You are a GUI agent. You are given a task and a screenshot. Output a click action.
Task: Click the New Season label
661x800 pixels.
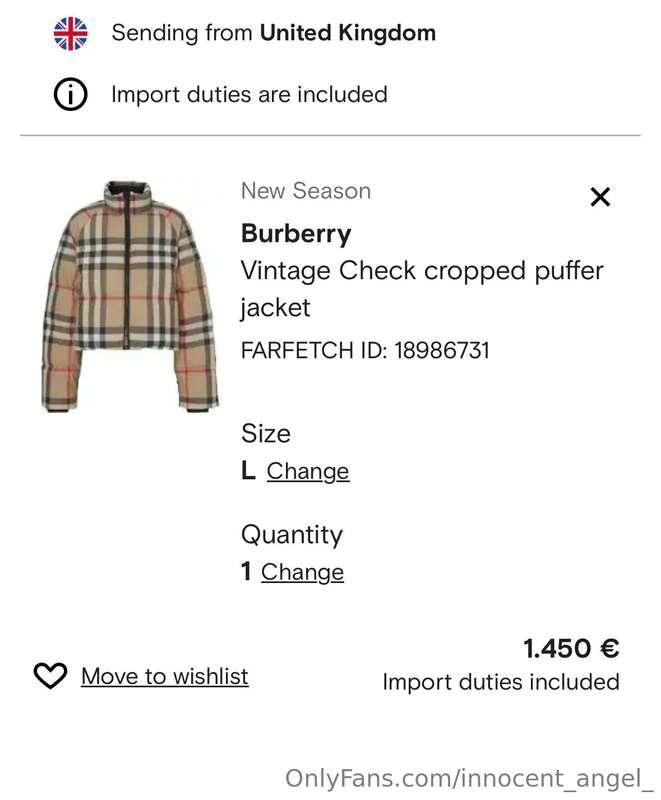306,191
